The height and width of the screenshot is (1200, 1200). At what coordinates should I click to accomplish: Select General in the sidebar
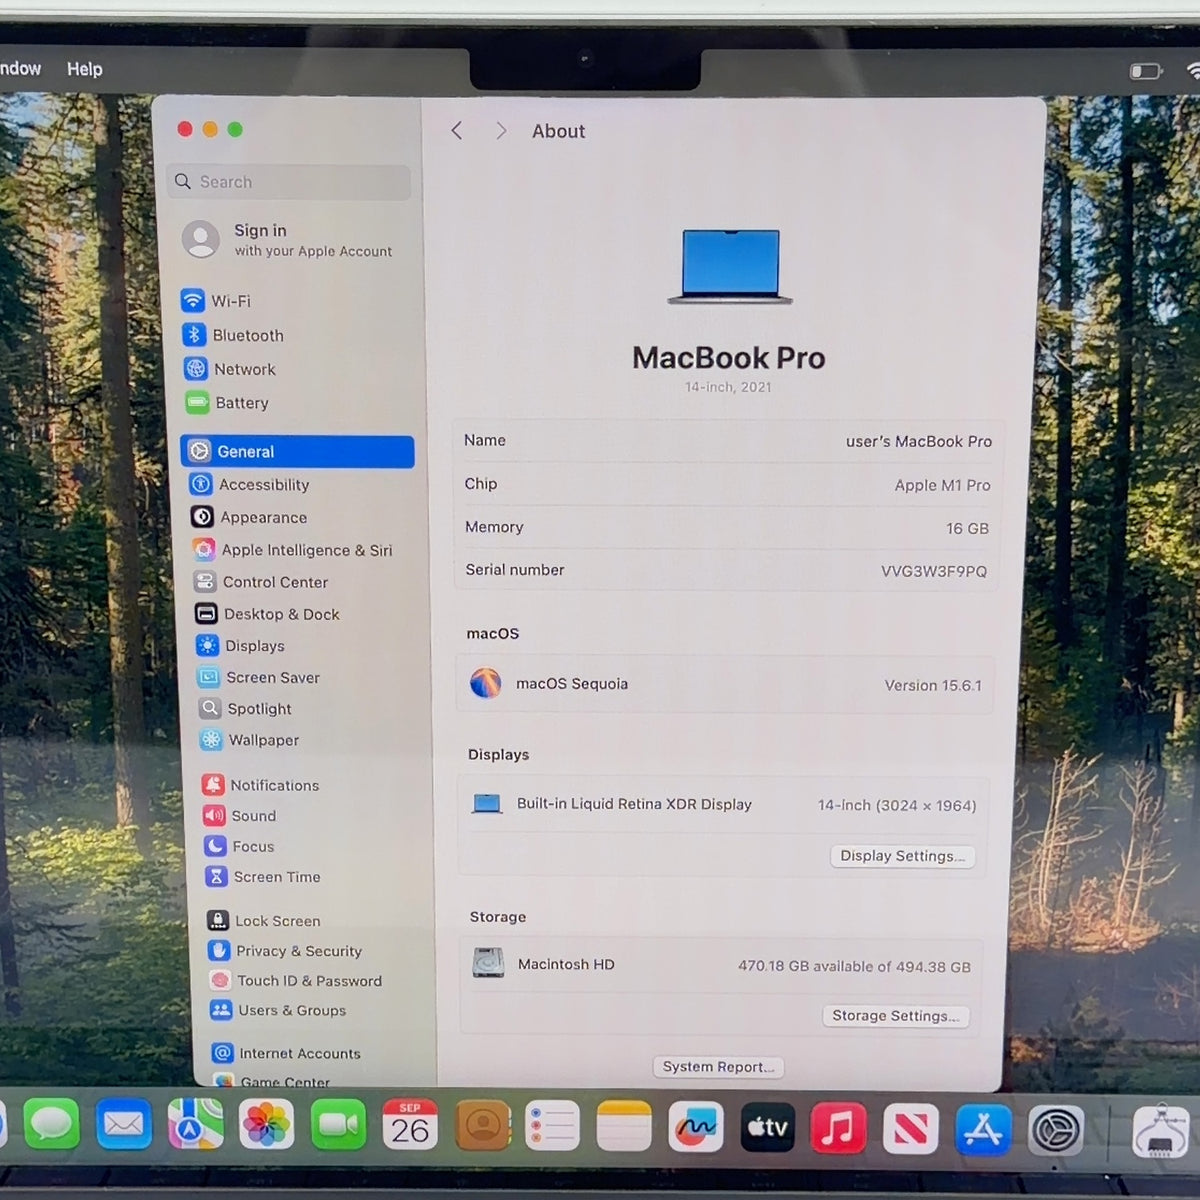pyautogui.click(x=297, y=452)
